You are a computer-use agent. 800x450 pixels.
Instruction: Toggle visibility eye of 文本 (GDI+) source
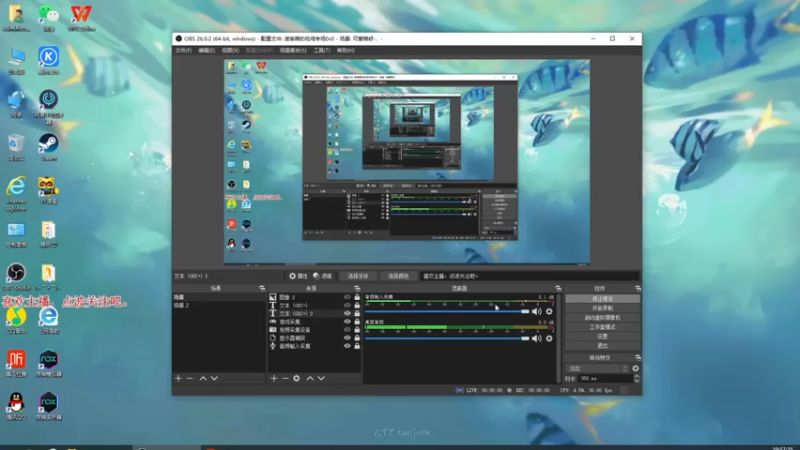[x=347, y=305]
